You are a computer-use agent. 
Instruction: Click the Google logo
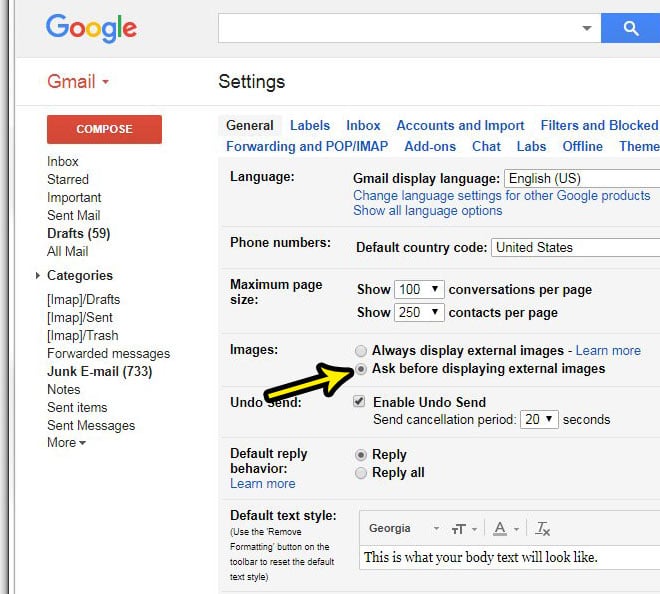point(91,28)
